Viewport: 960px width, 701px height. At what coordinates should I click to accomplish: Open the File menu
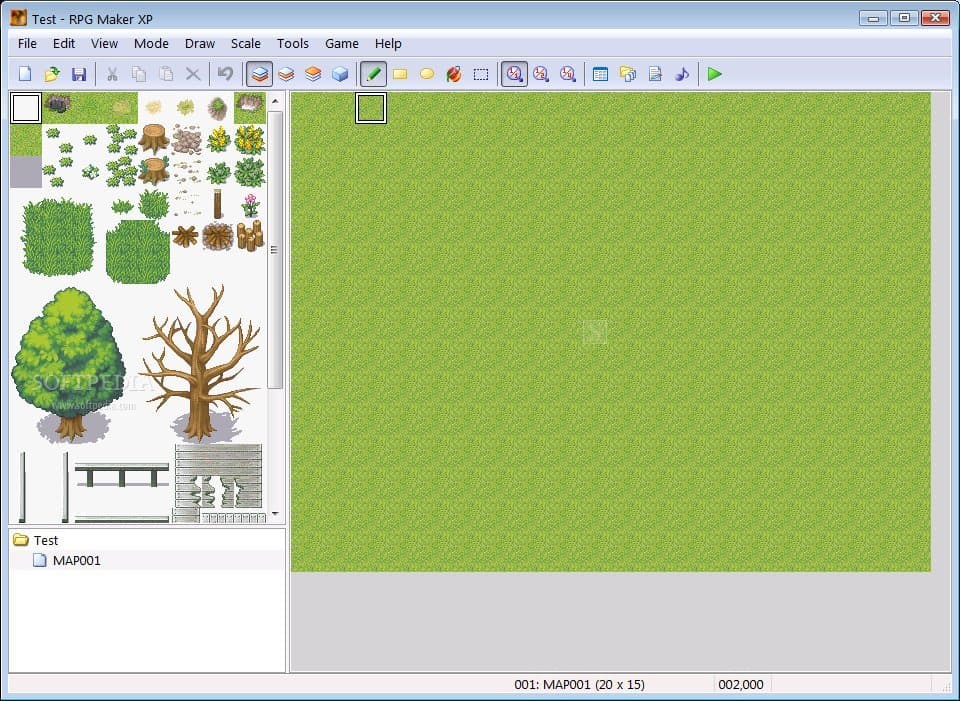pos(27,43)
